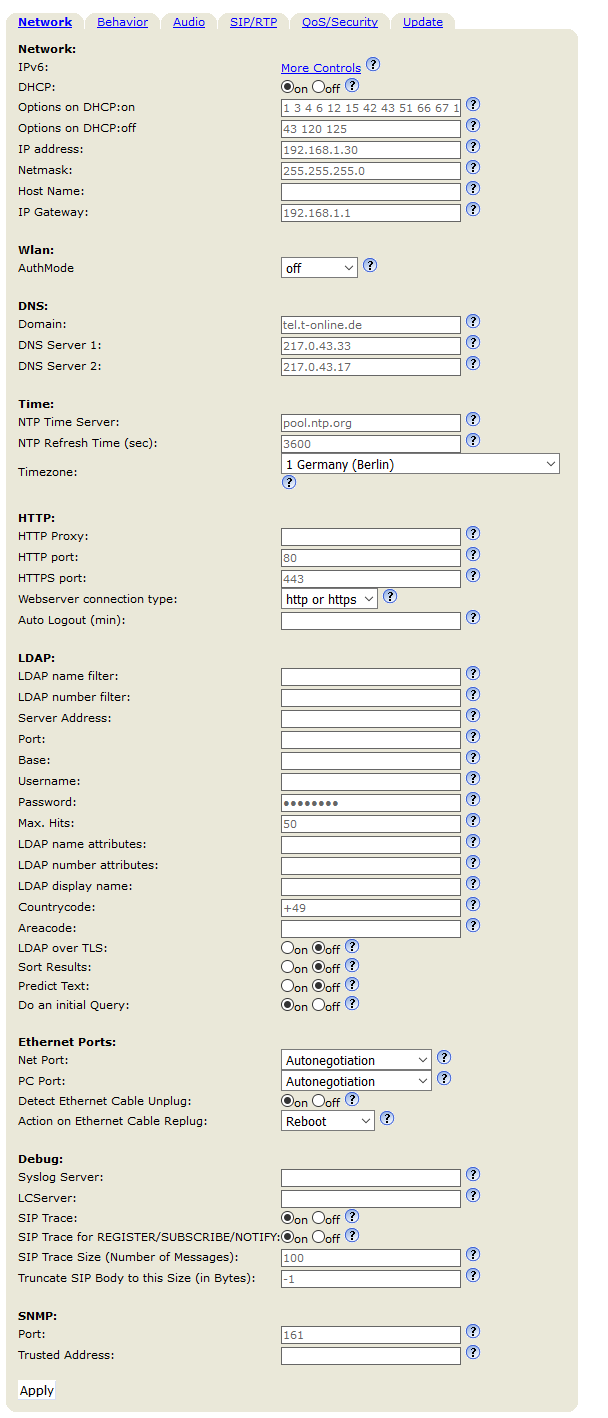Click the LDAP Username field

point(371,781)
